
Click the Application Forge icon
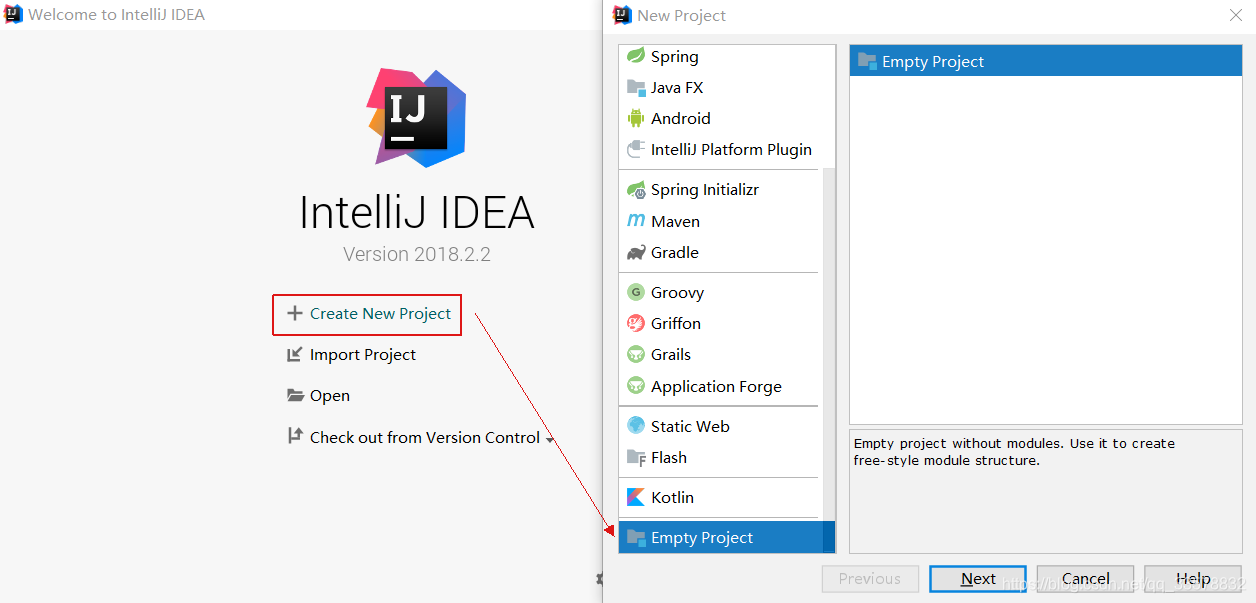point(635,386)
